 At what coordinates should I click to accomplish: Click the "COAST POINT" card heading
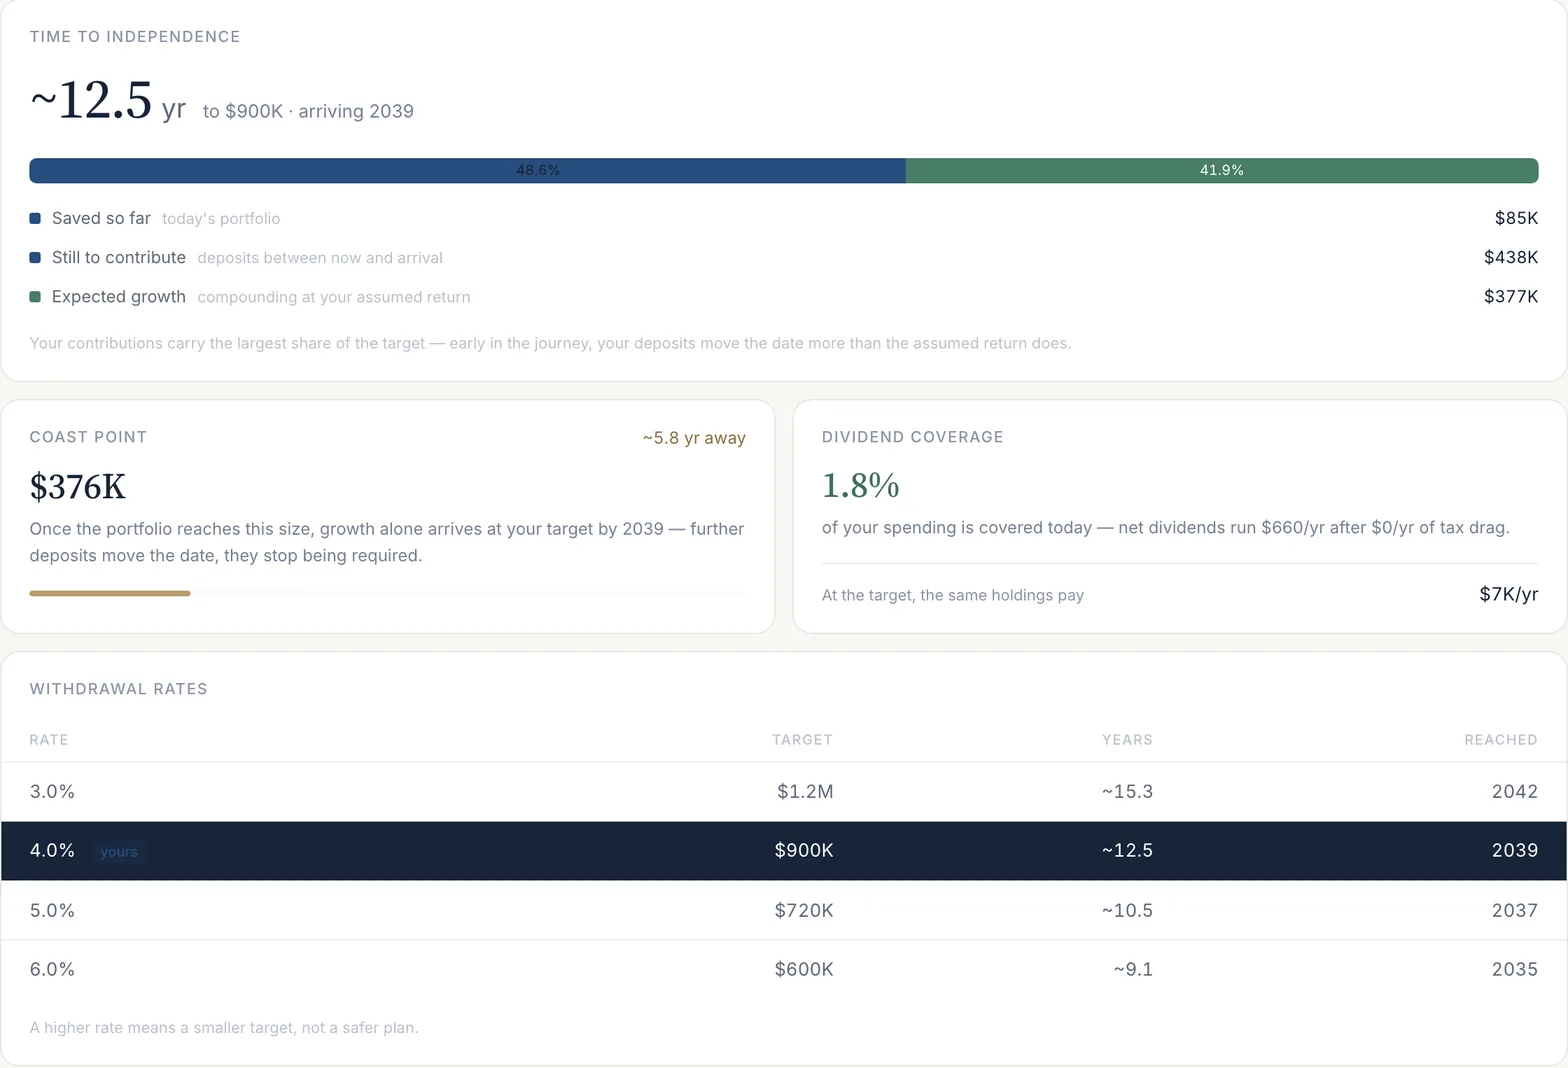coord(88,437)
